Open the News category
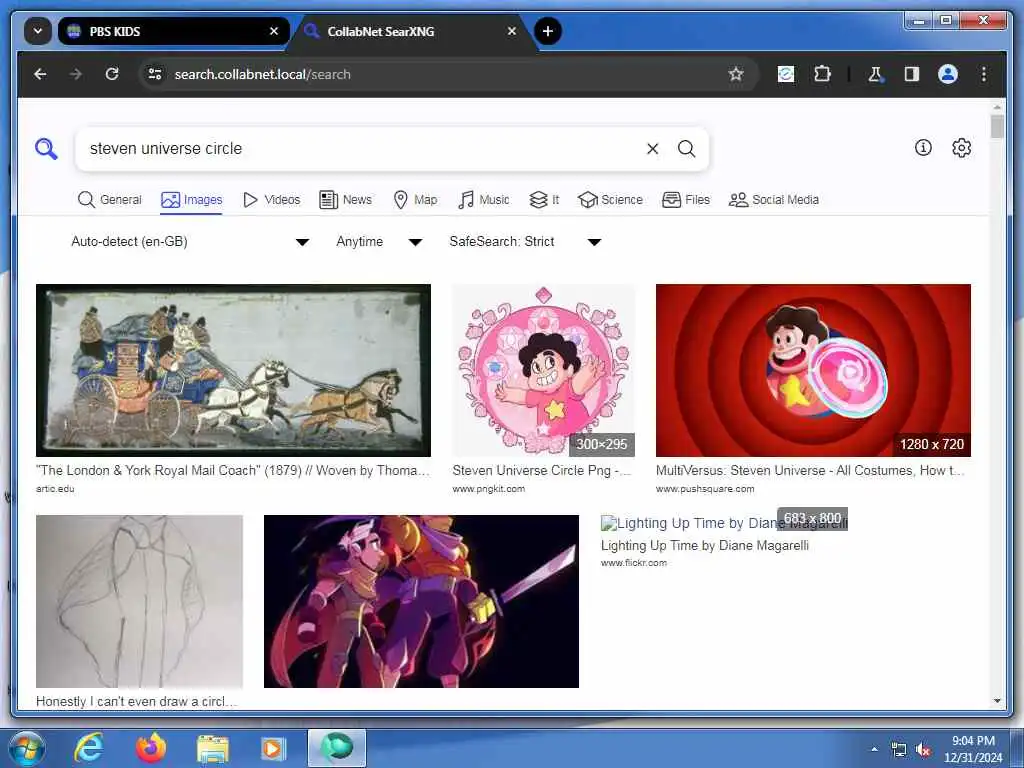The width and height of the screenshot is (1024, 768). pyautogui.click(x=345, y=200)
